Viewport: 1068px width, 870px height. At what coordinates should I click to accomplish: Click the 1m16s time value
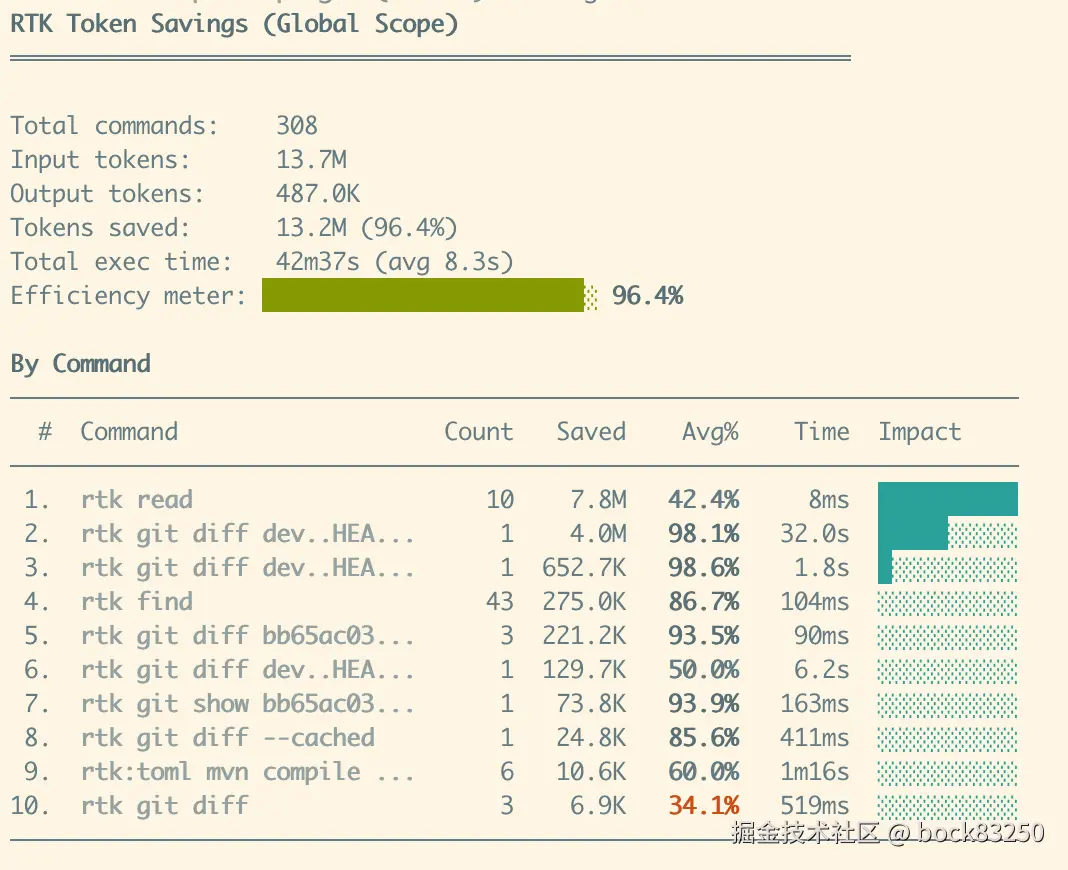pos(815,772)
